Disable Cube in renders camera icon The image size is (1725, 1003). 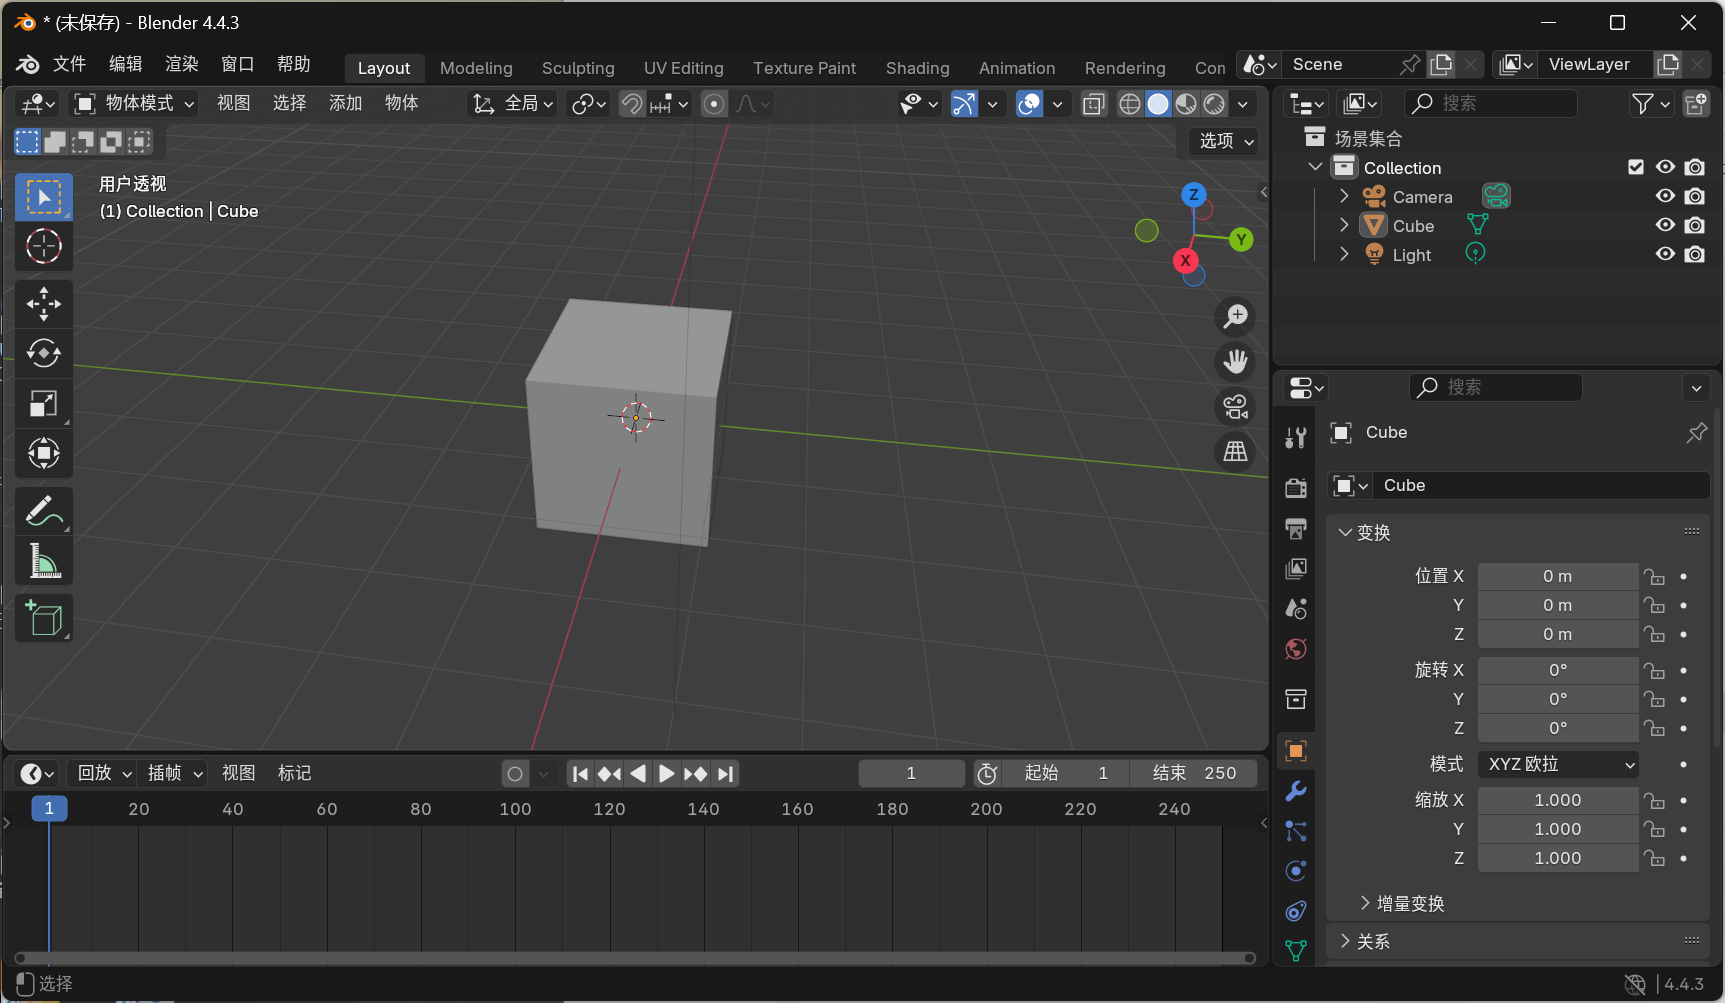[1695, 225]
